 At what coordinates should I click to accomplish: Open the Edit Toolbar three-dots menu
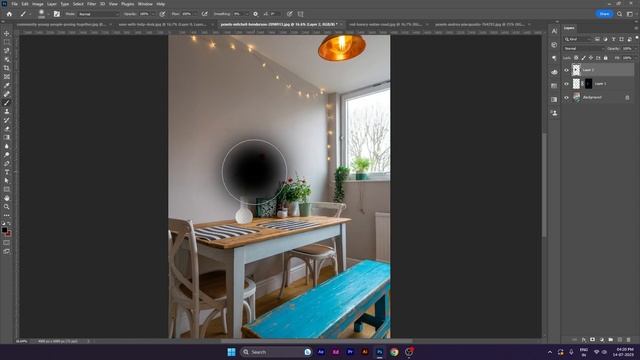tap(7, 215)
